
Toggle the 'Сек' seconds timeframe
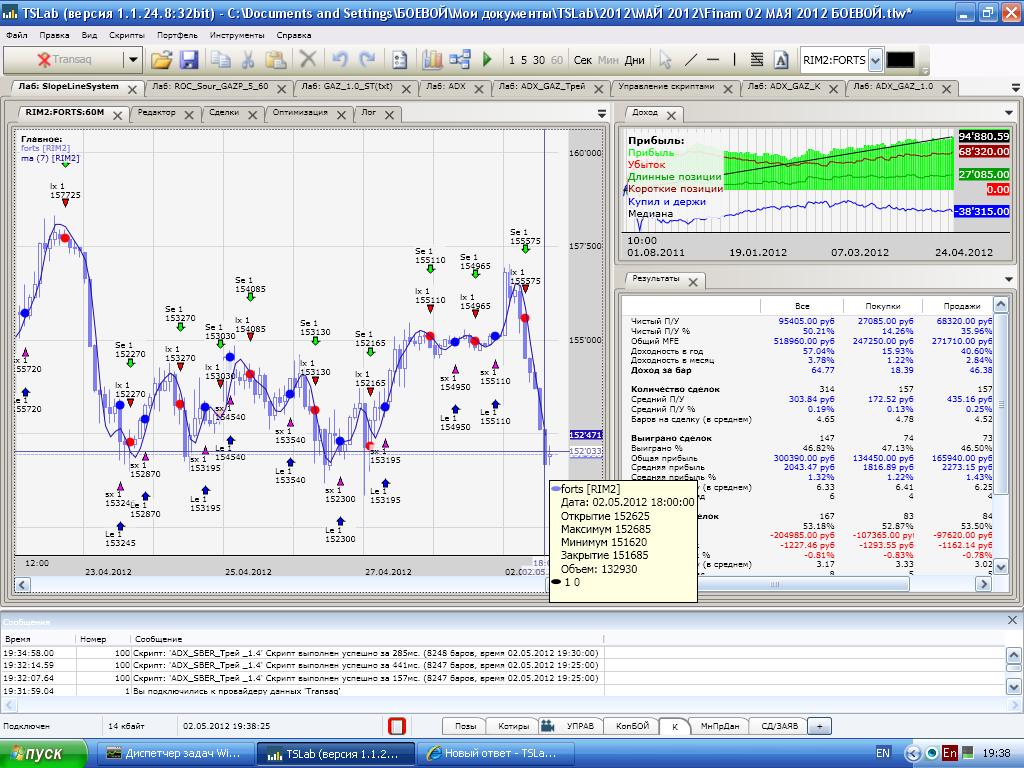583,60
